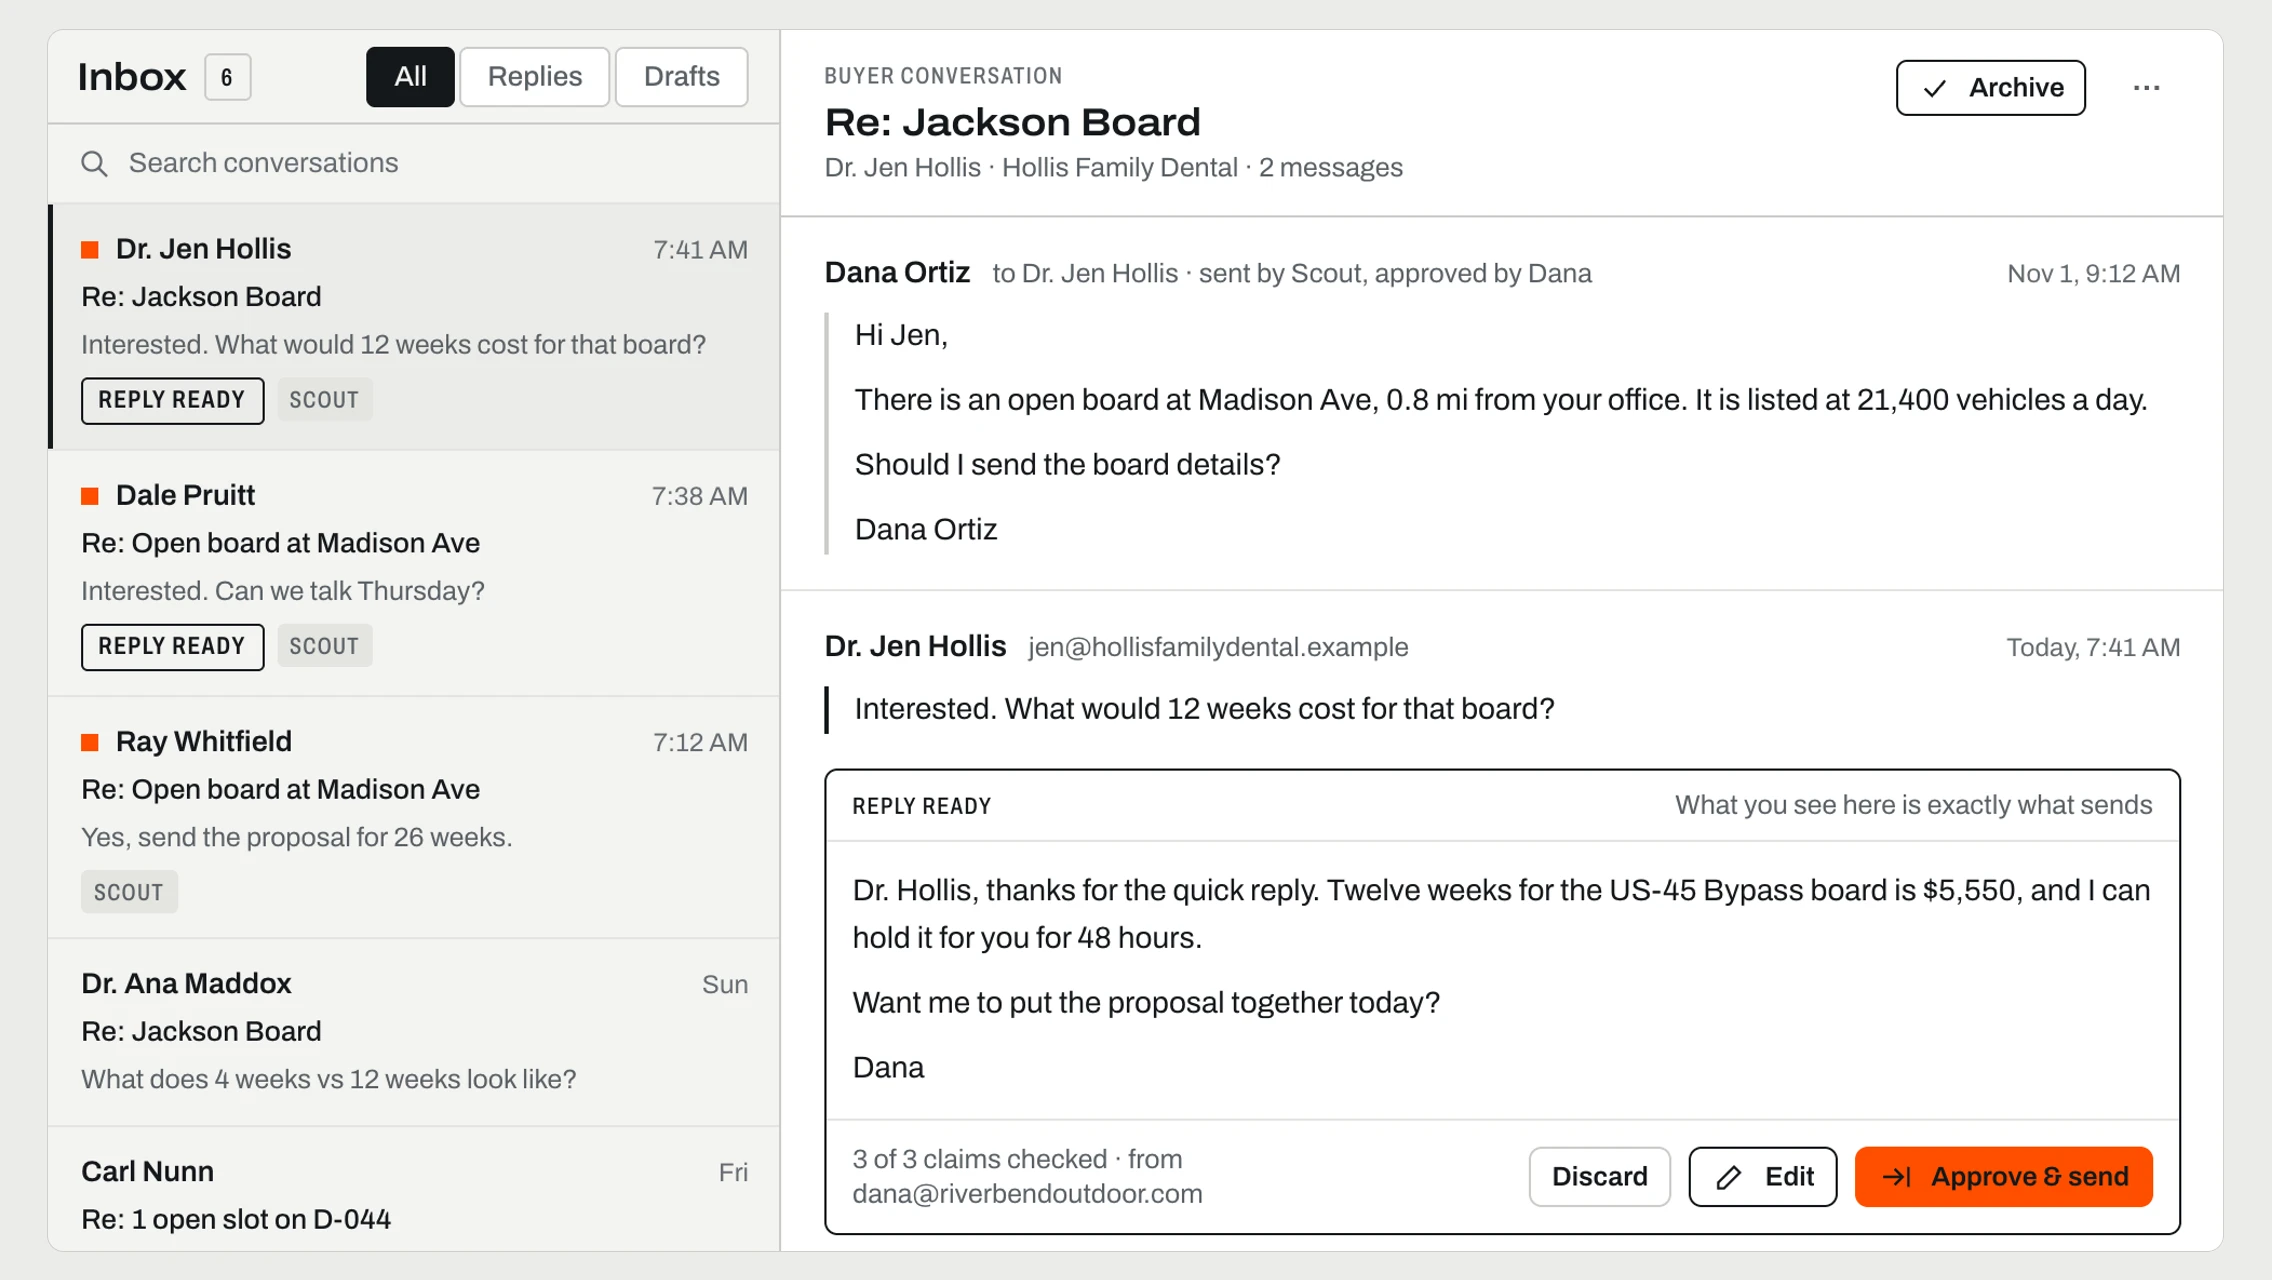Click the 'Re: Jackson Board' conversation title

[x=1012, y=122]
